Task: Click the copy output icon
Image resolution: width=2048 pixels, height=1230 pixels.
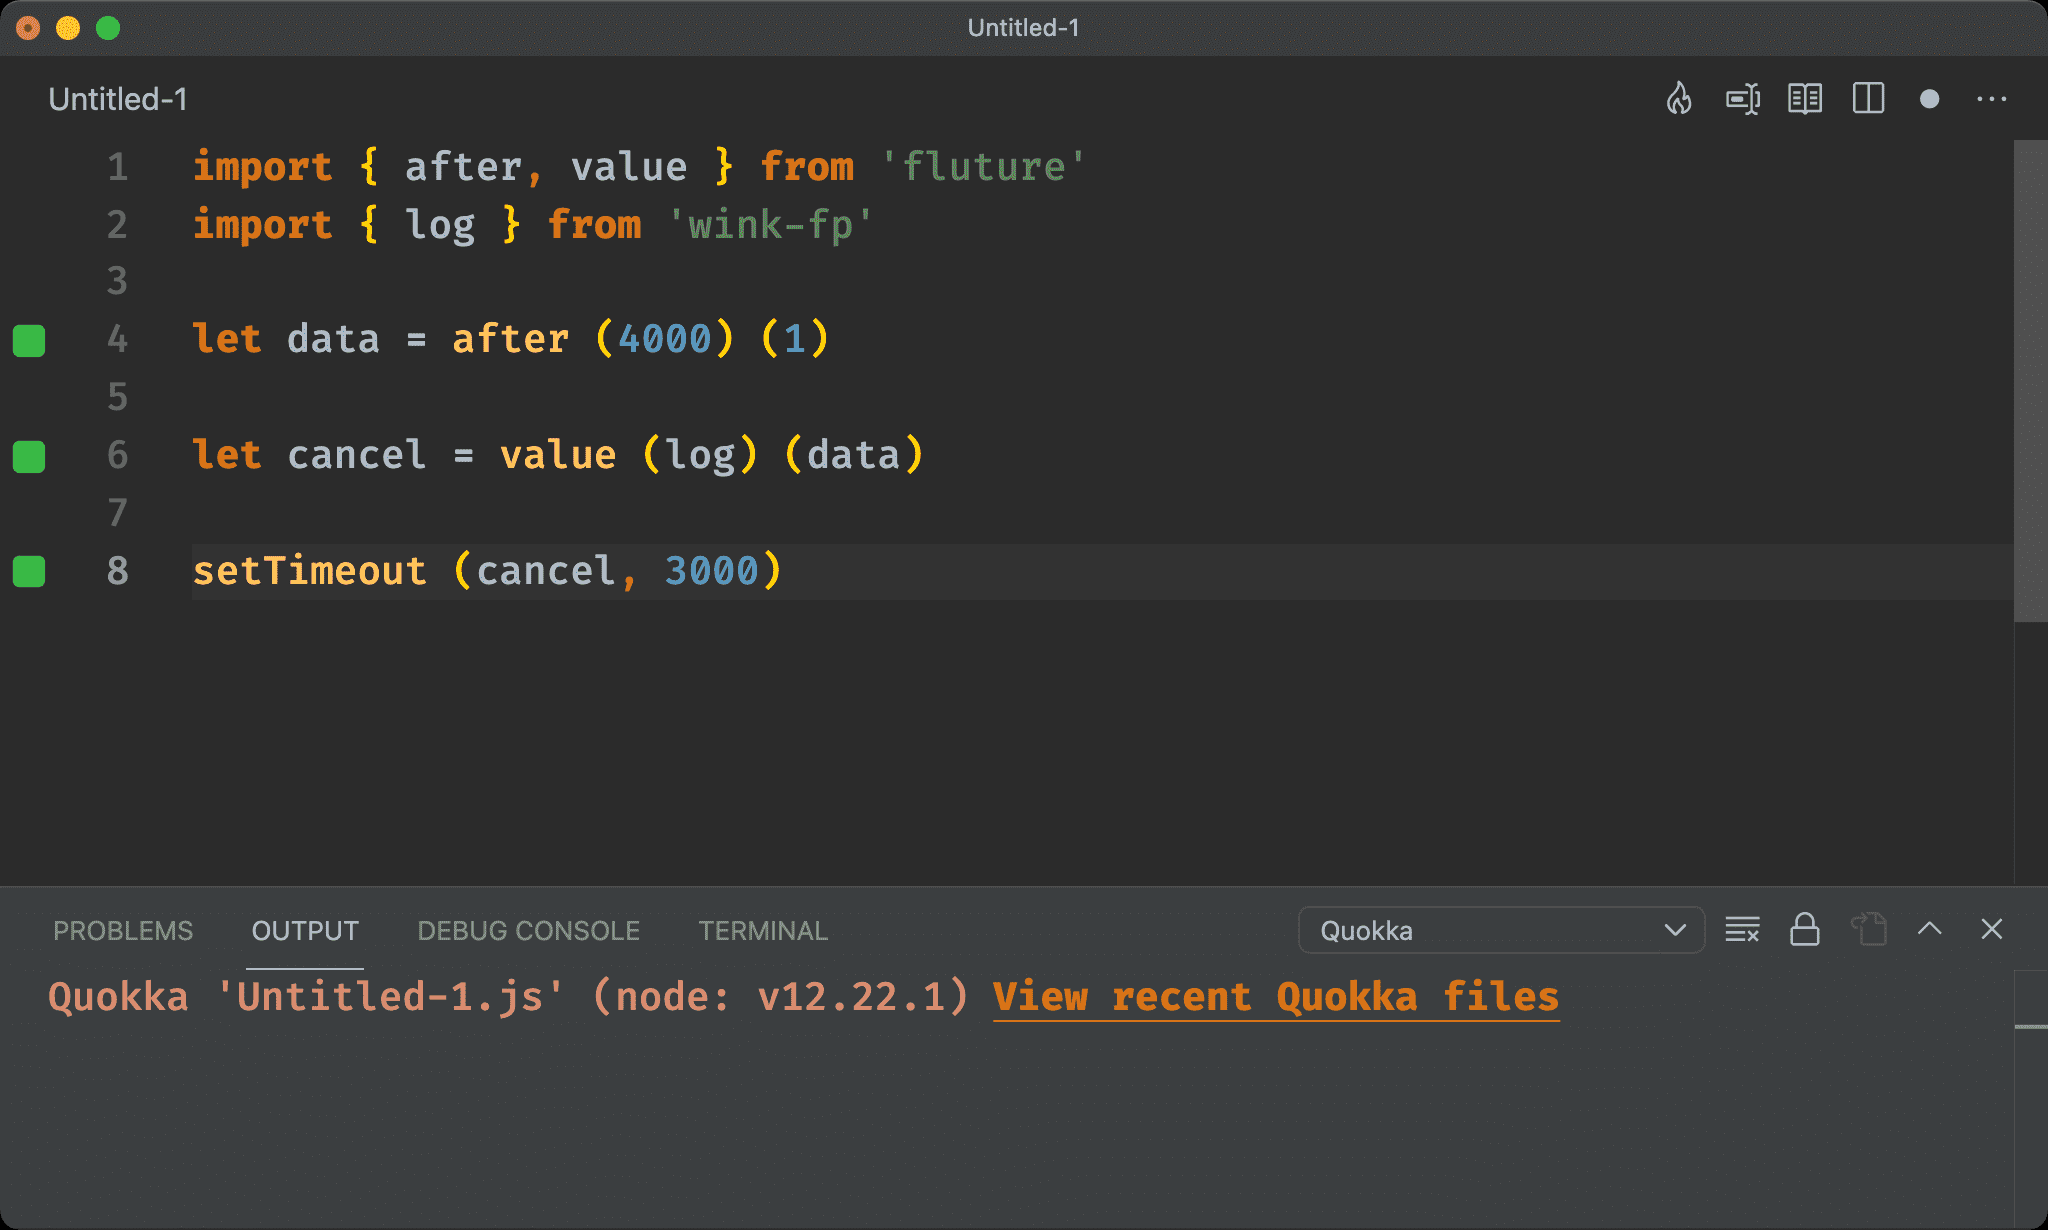Action: [x=1870, y=930]
